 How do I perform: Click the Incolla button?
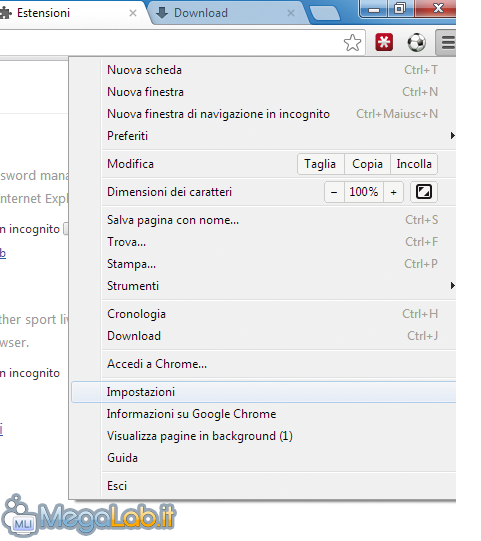414,164
